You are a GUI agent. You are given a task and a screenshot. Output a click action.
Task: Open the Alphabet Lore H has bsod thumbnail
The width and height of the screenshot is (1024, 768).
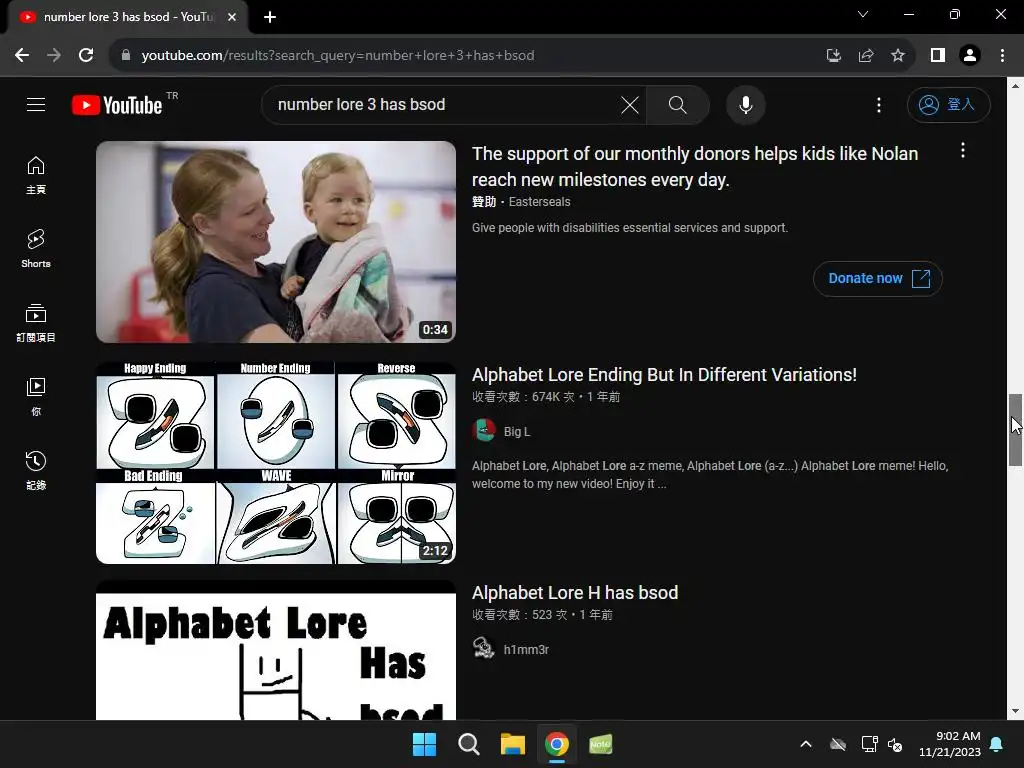276,650
